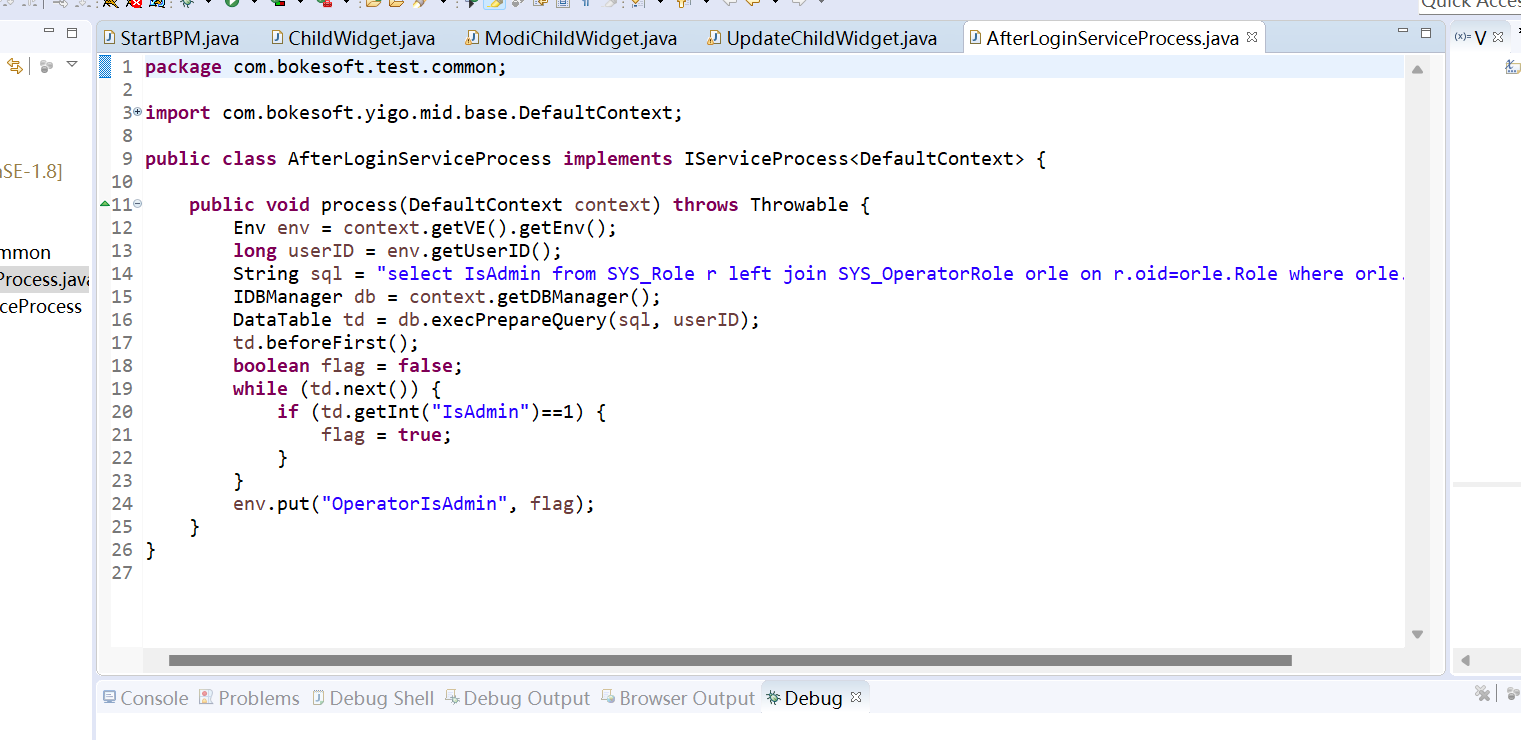Collapse the process method at line 11
Screen dimensions: 1521x740
tap(137, 204)
